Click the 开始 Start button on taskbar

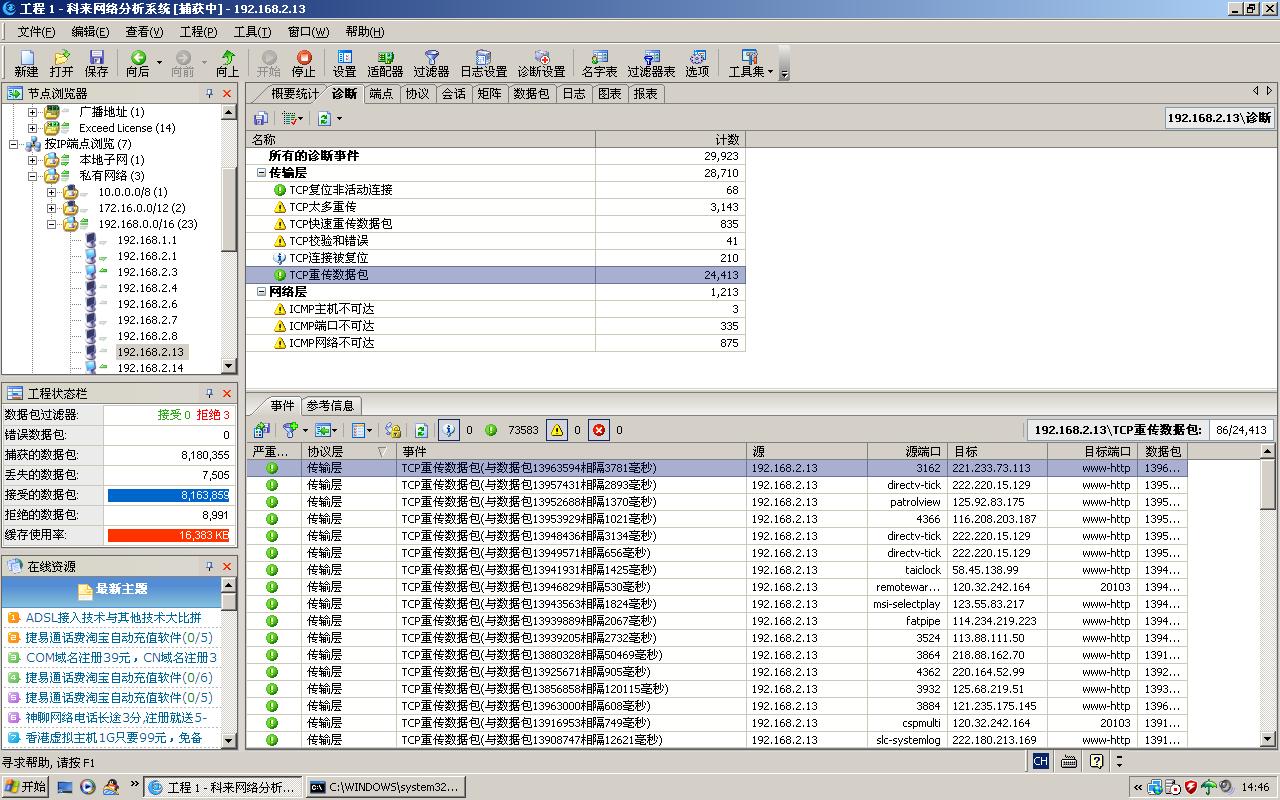coord(25,787)
